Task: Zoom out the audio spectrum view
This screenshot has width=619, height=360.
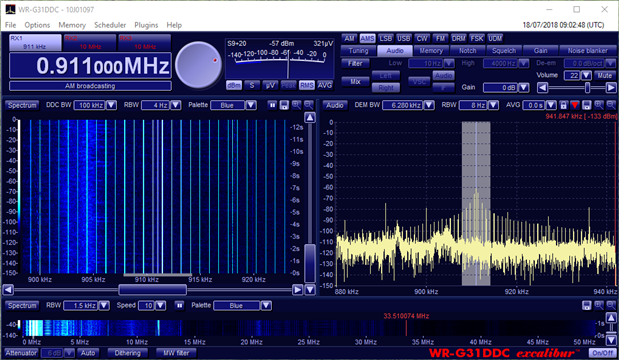Action: pyautogui.click(x=611, y=105)
